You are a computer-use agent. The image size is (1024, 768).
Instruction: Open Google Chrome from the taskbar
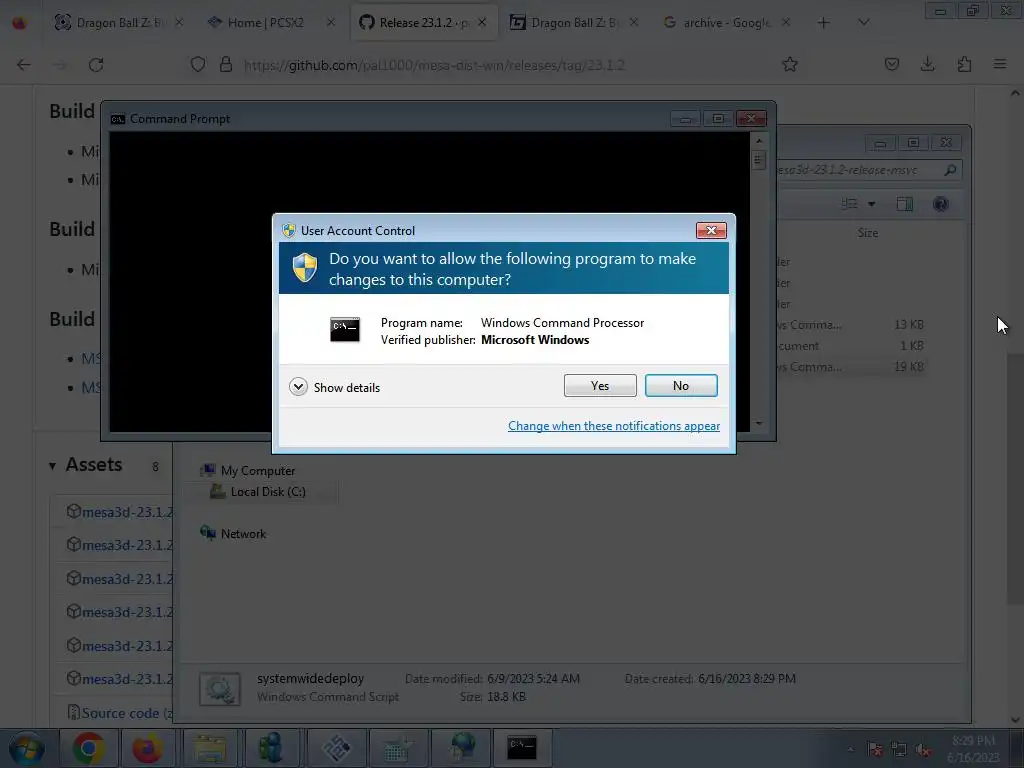click(89, 748)
